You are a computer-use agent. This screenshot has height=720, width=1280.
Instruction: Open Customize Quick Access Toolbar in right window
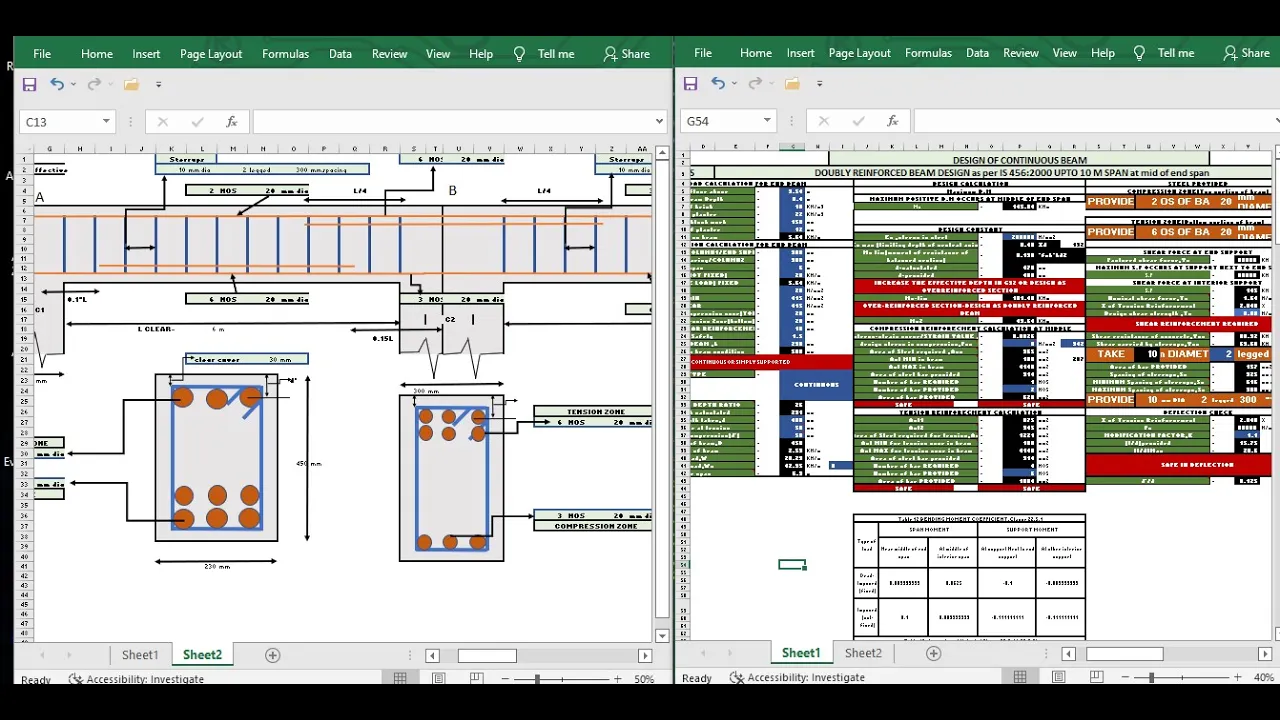point(819,84)
